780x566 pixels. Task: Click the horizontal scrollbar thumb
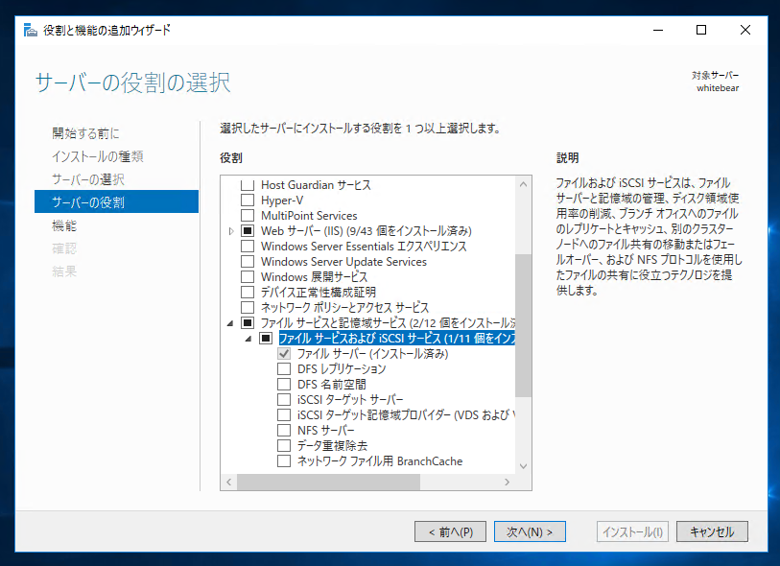pyautogui.click(x=328, y=482)
